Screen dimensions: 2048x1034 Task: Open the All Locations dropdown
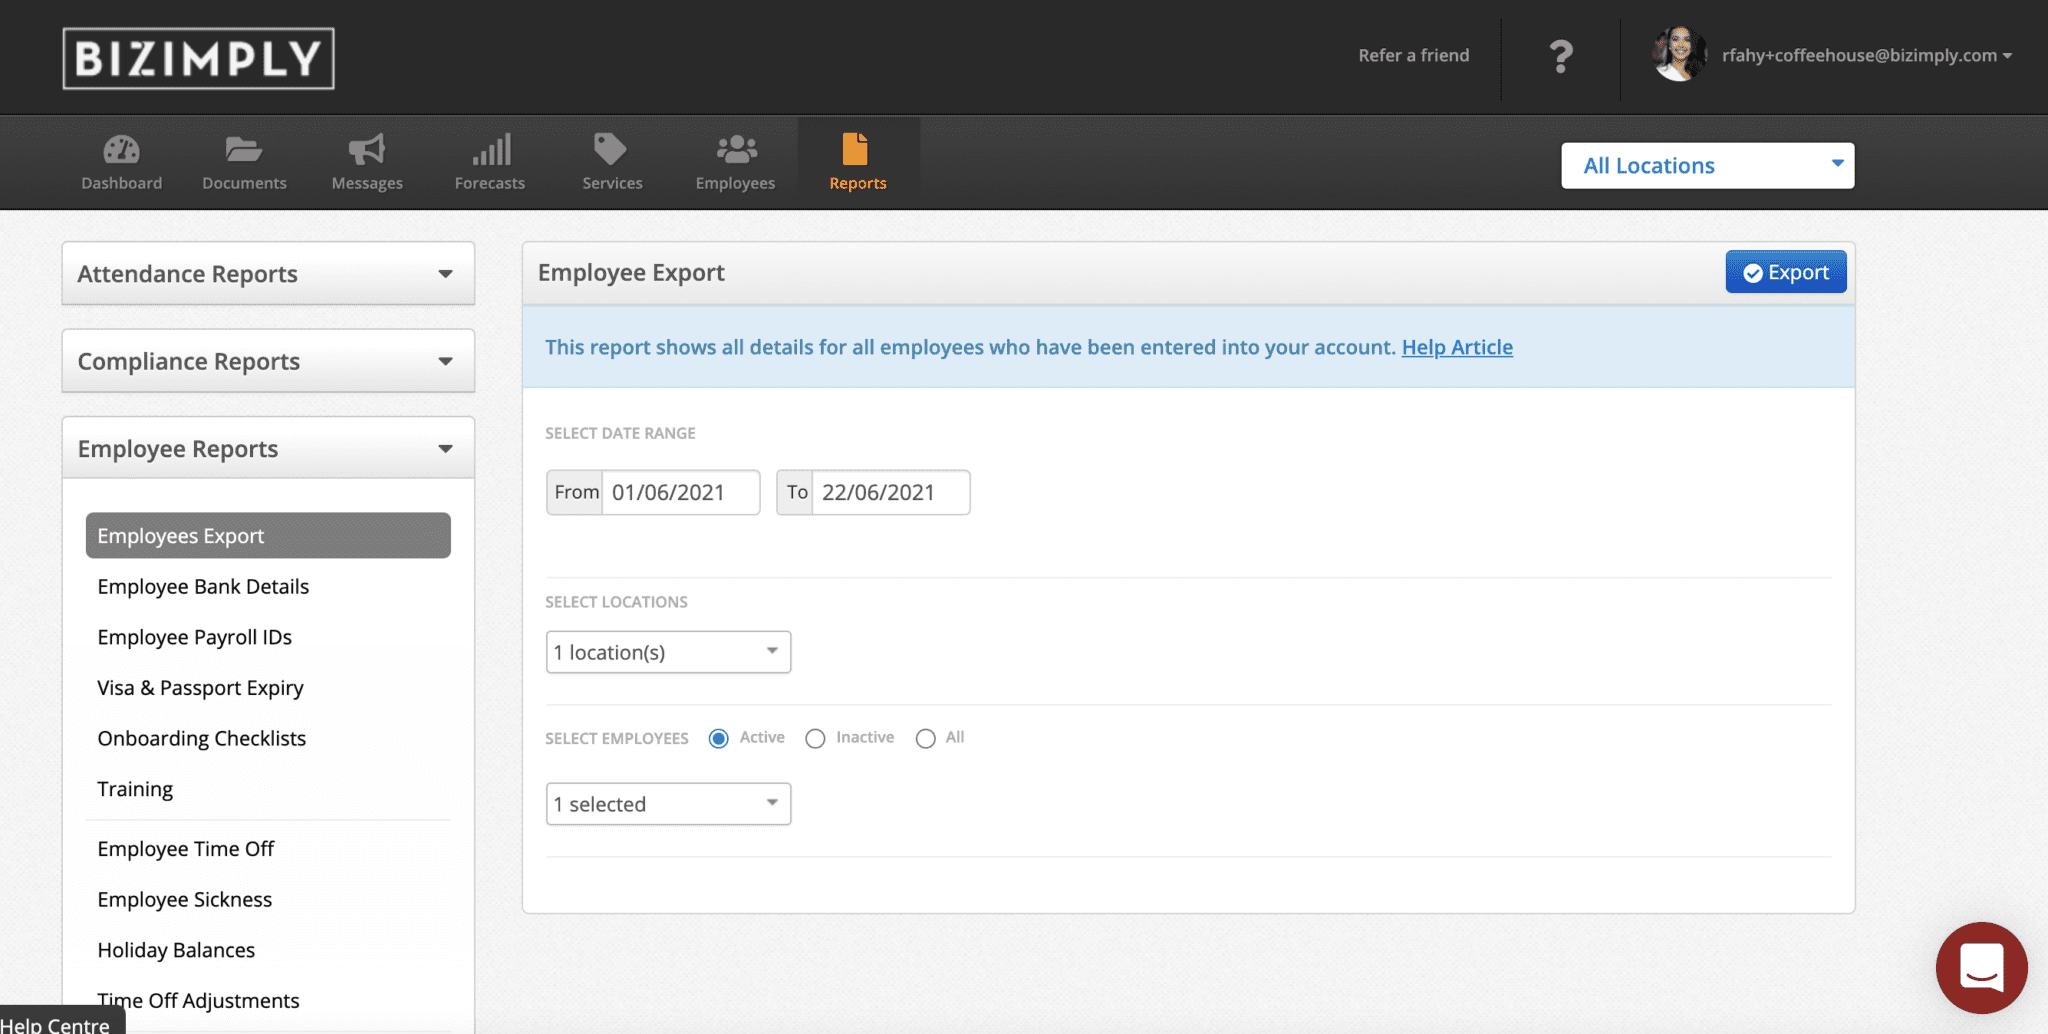(x=1707, y=165)
